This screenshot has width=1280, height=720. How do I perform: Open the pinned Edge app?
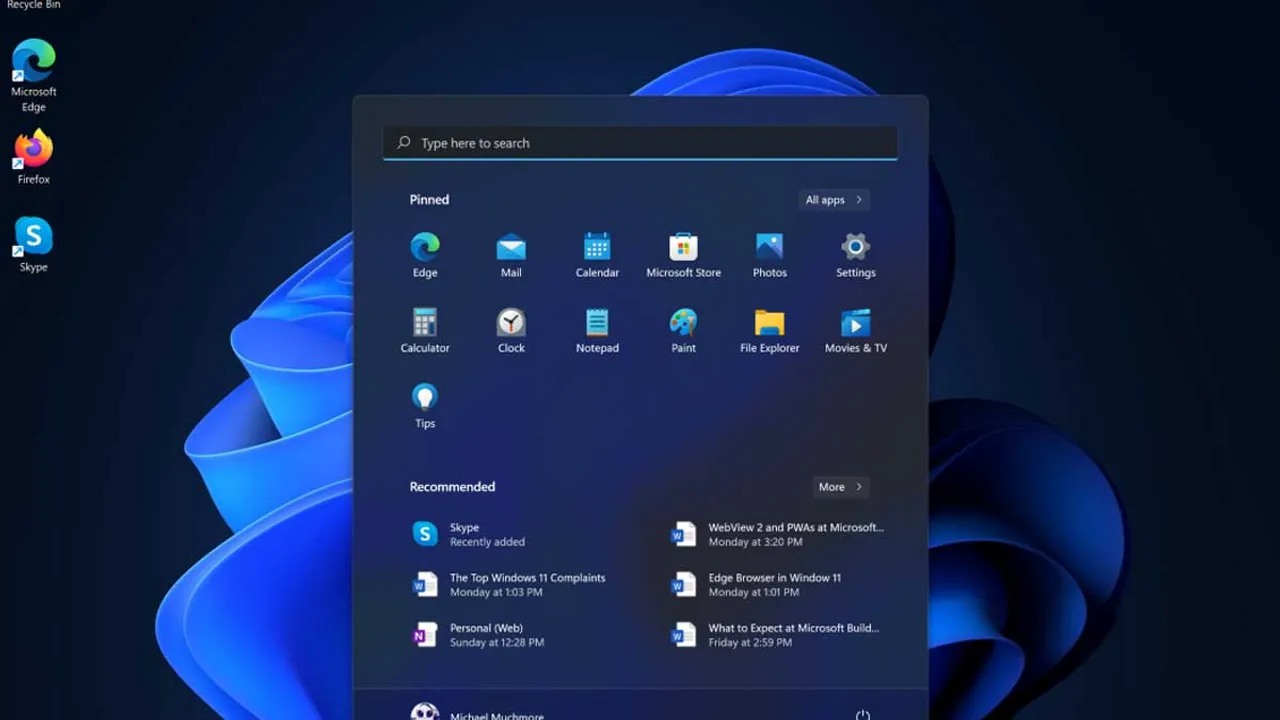(425, 255)
